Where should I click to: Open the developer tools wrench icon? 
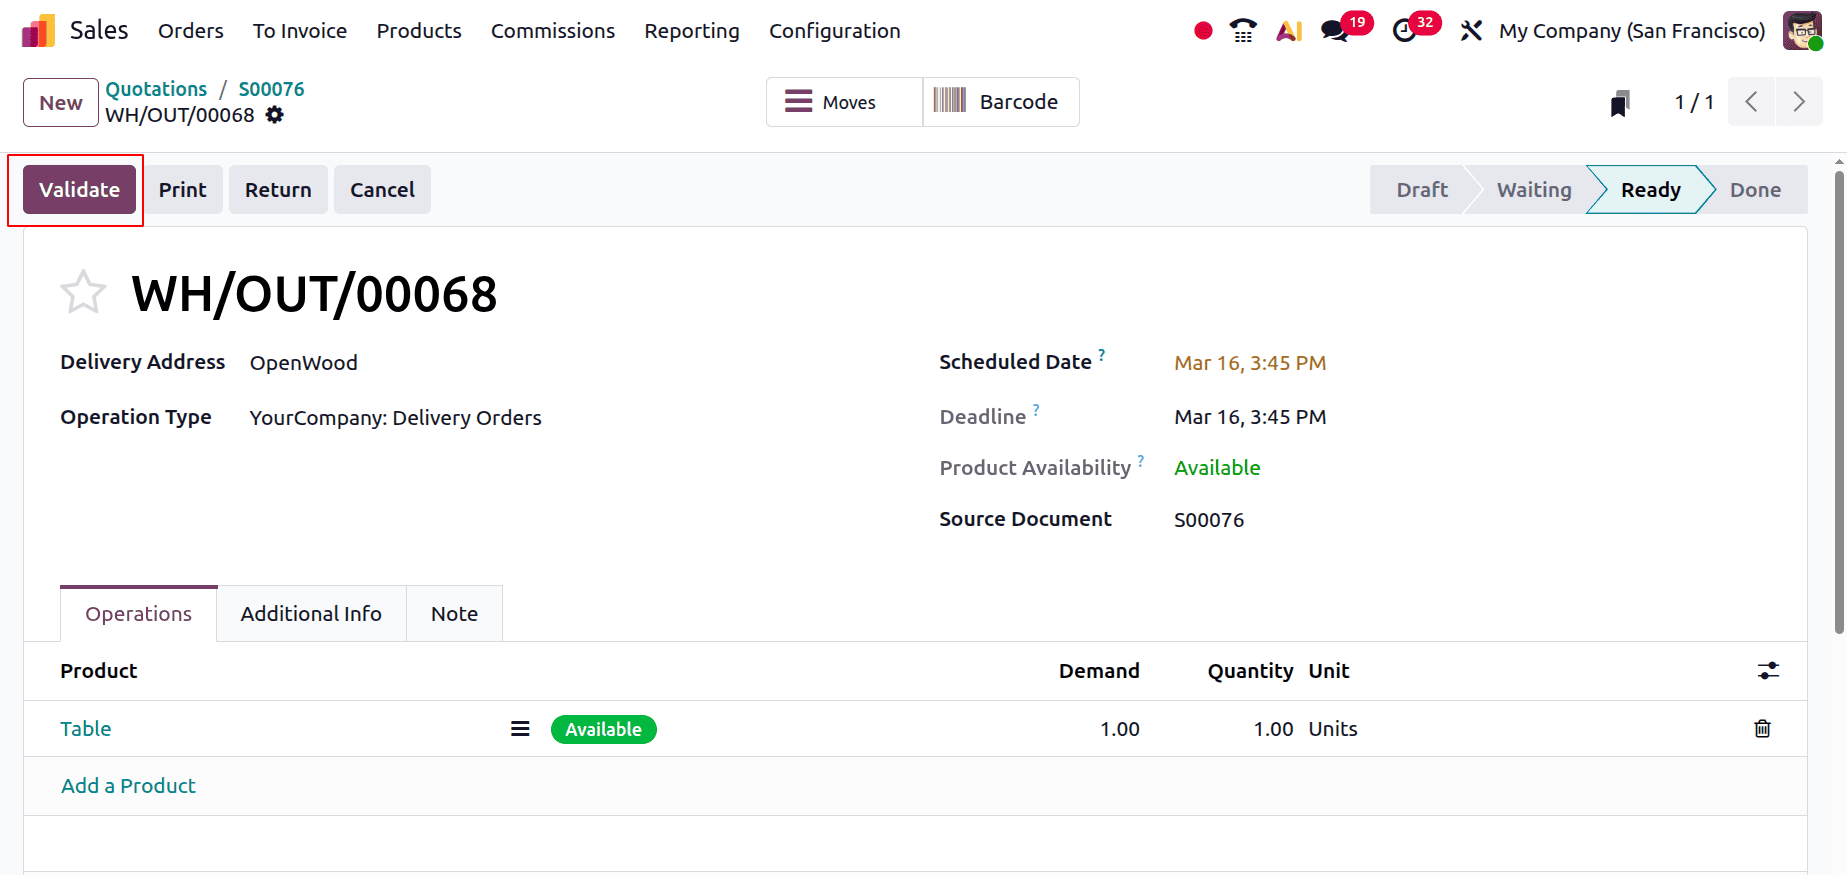(x=1470, y=31)
